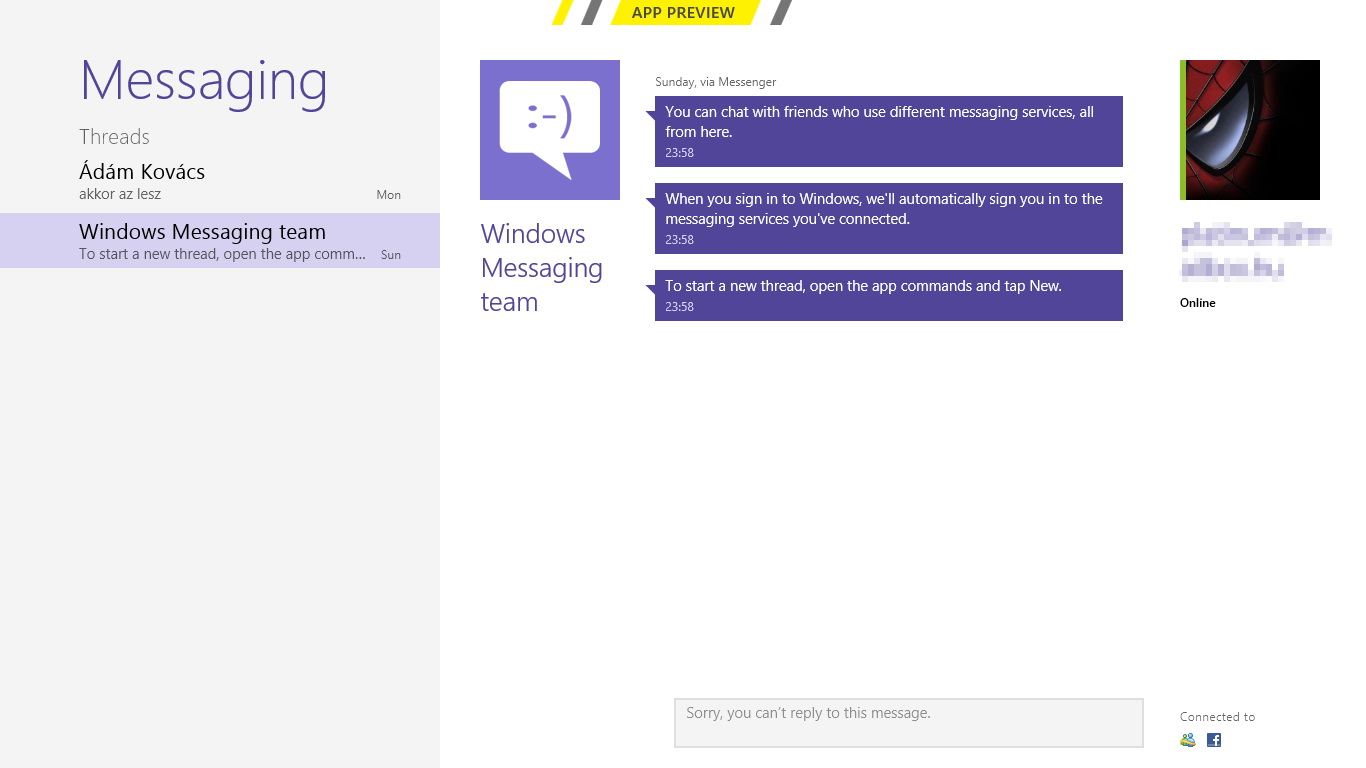Open the Spider-Man profile picture
Screen dimensions: 1366x768
1250,130
